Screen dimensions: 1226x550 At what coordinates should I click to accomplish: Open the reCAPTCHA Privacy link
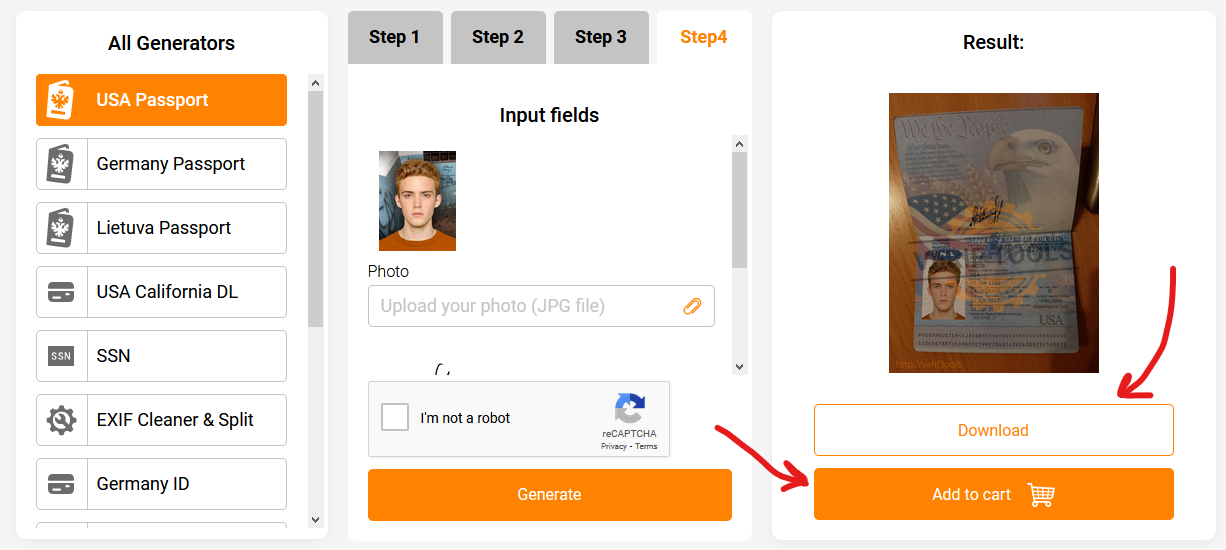coord(613,446)
